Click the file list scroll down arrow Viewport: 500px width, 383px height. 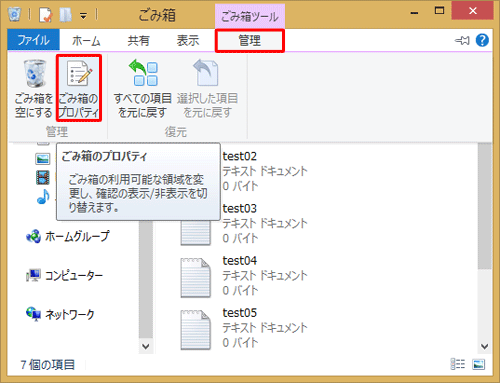coord(485,346)
